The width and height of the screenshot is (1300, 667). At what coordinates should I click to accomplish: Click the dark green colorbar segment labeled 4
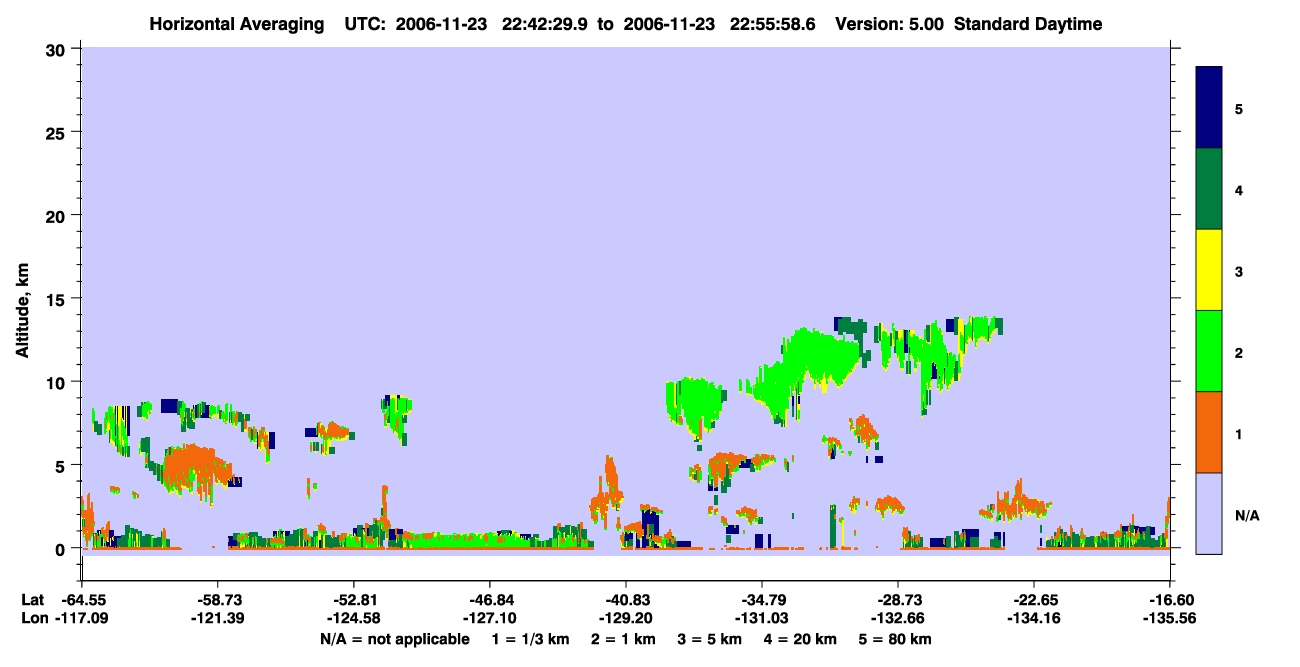pos(1209,189)
